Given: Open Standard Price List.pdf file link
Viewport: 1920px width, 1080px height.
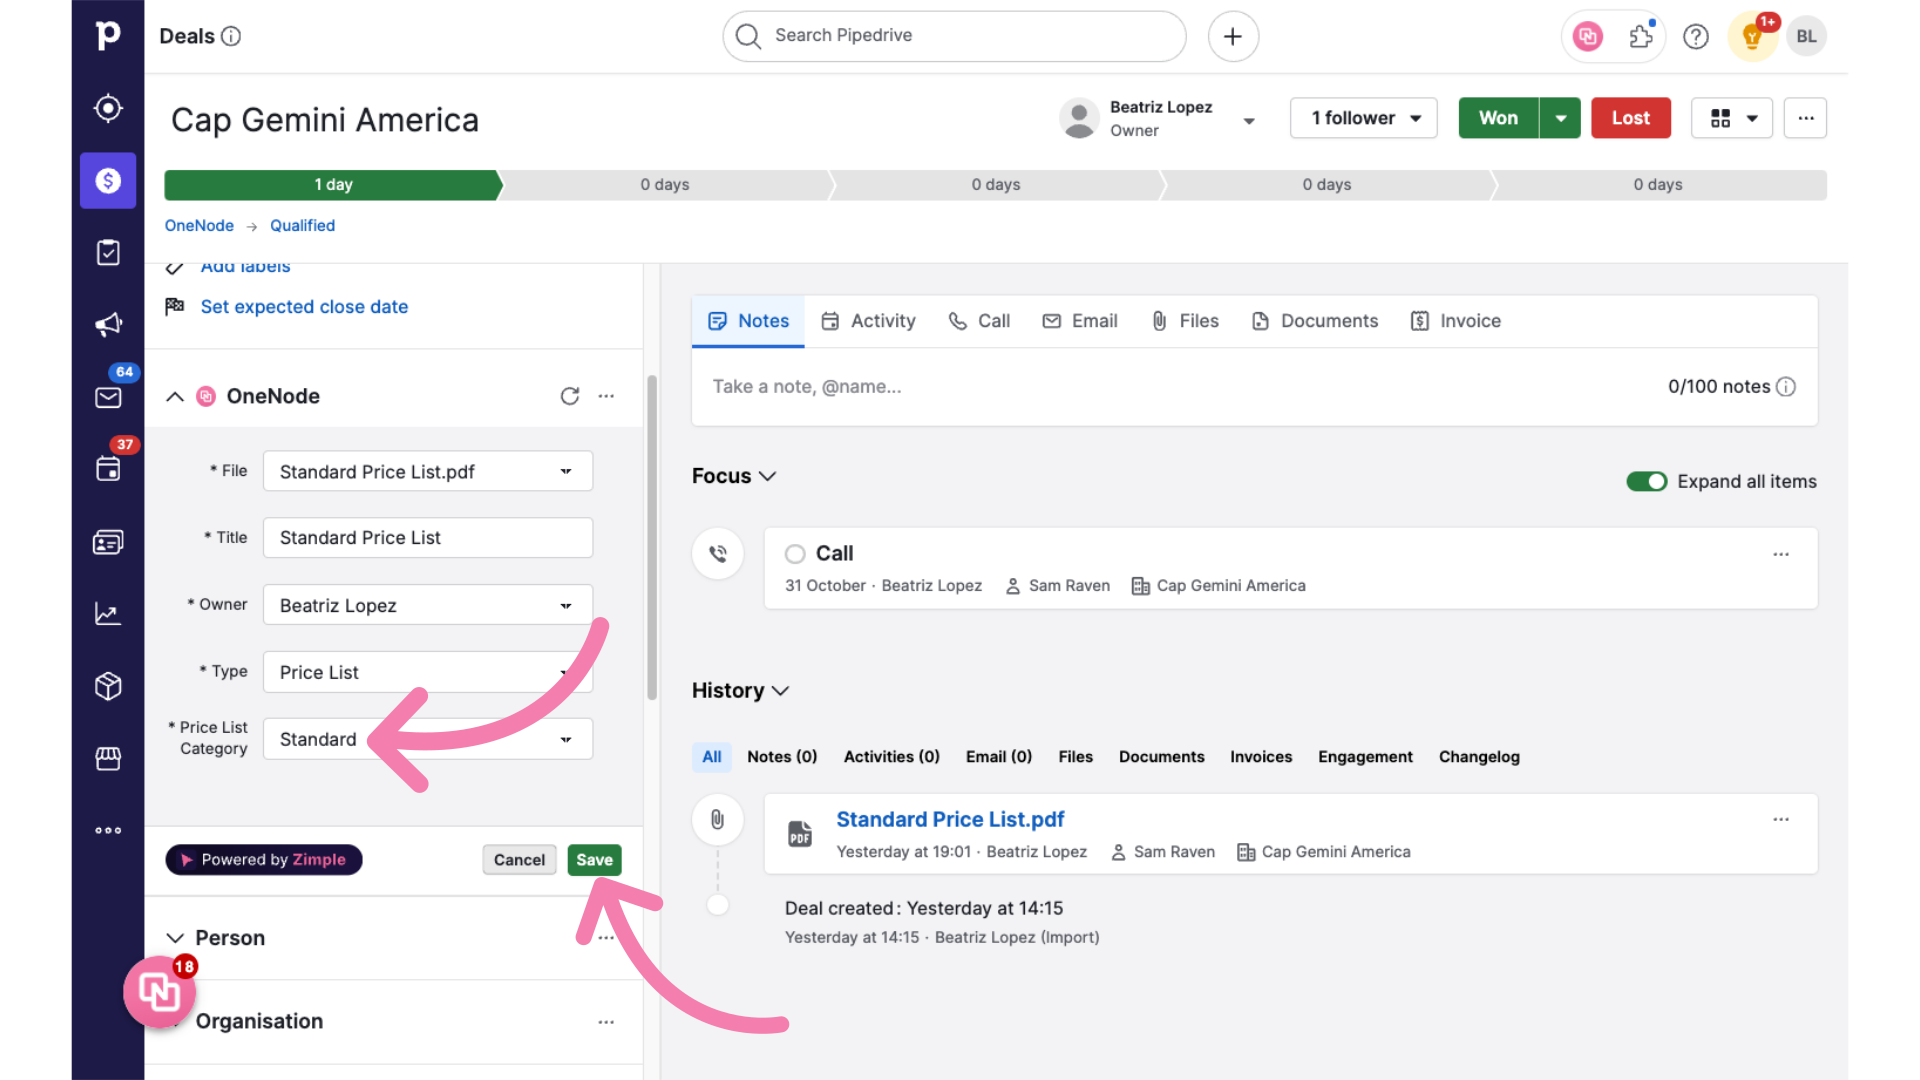Looking at the screenshot, I should tap(950, 819).
